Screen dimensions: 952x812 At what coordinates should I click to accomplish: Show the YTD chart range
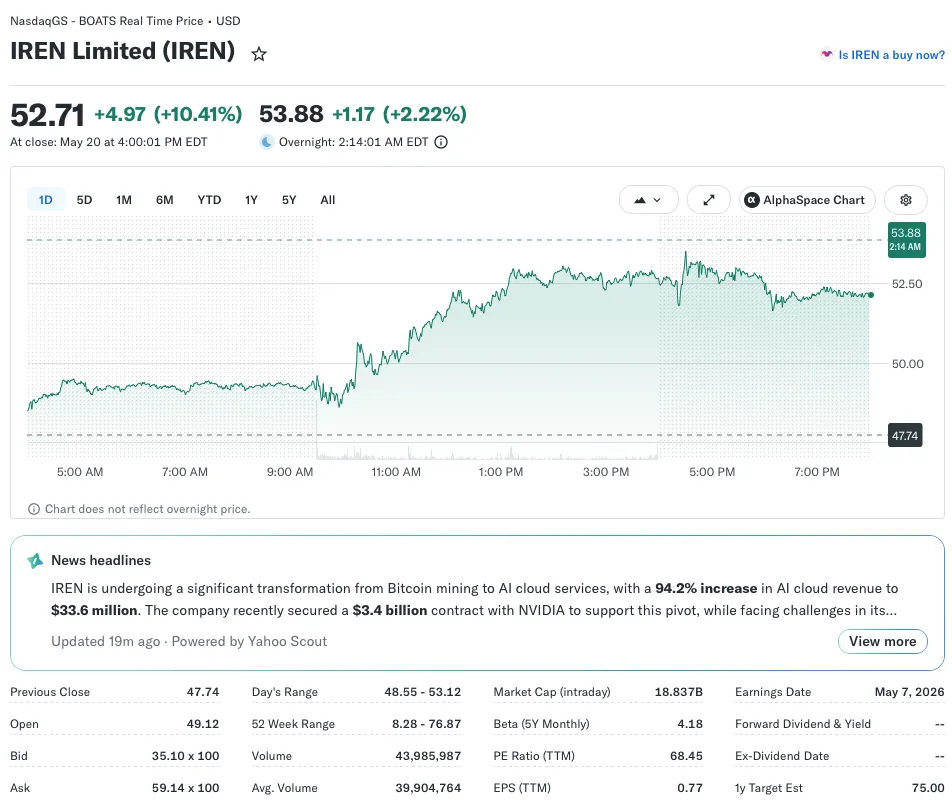coord(209,200)
